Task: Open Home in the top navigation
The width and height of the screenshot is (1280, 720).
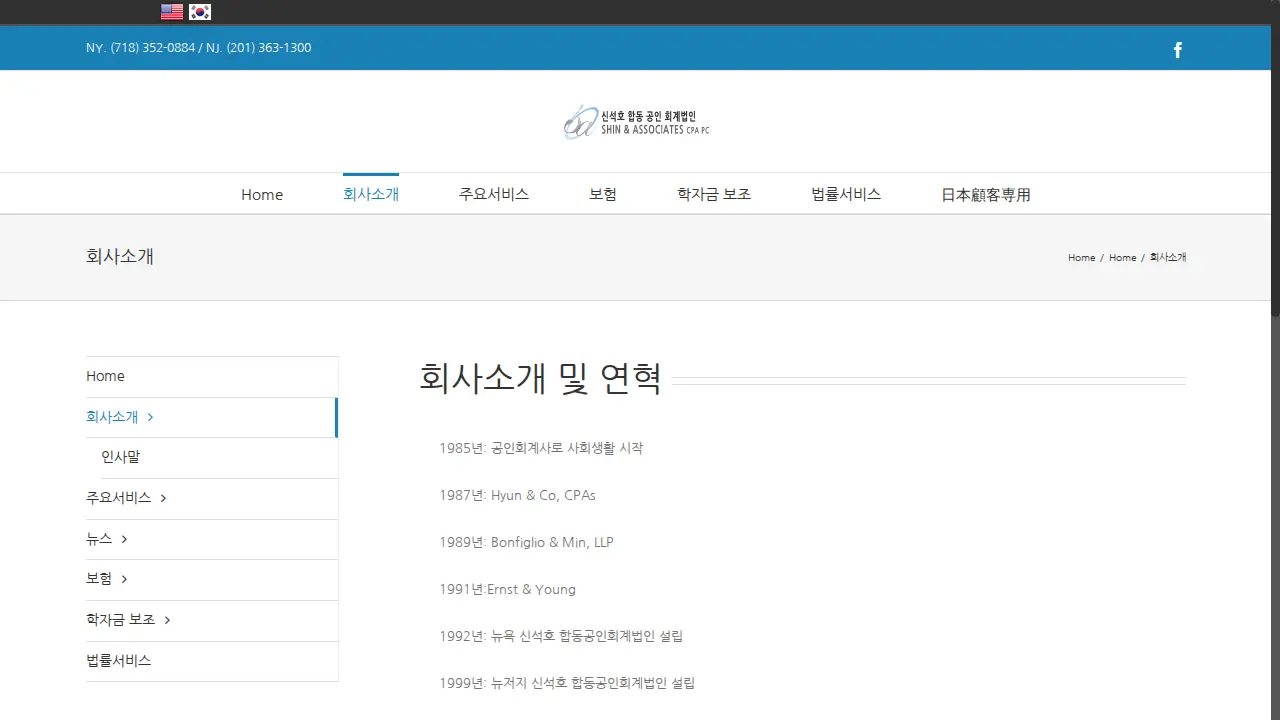Action: coord(262,195)
